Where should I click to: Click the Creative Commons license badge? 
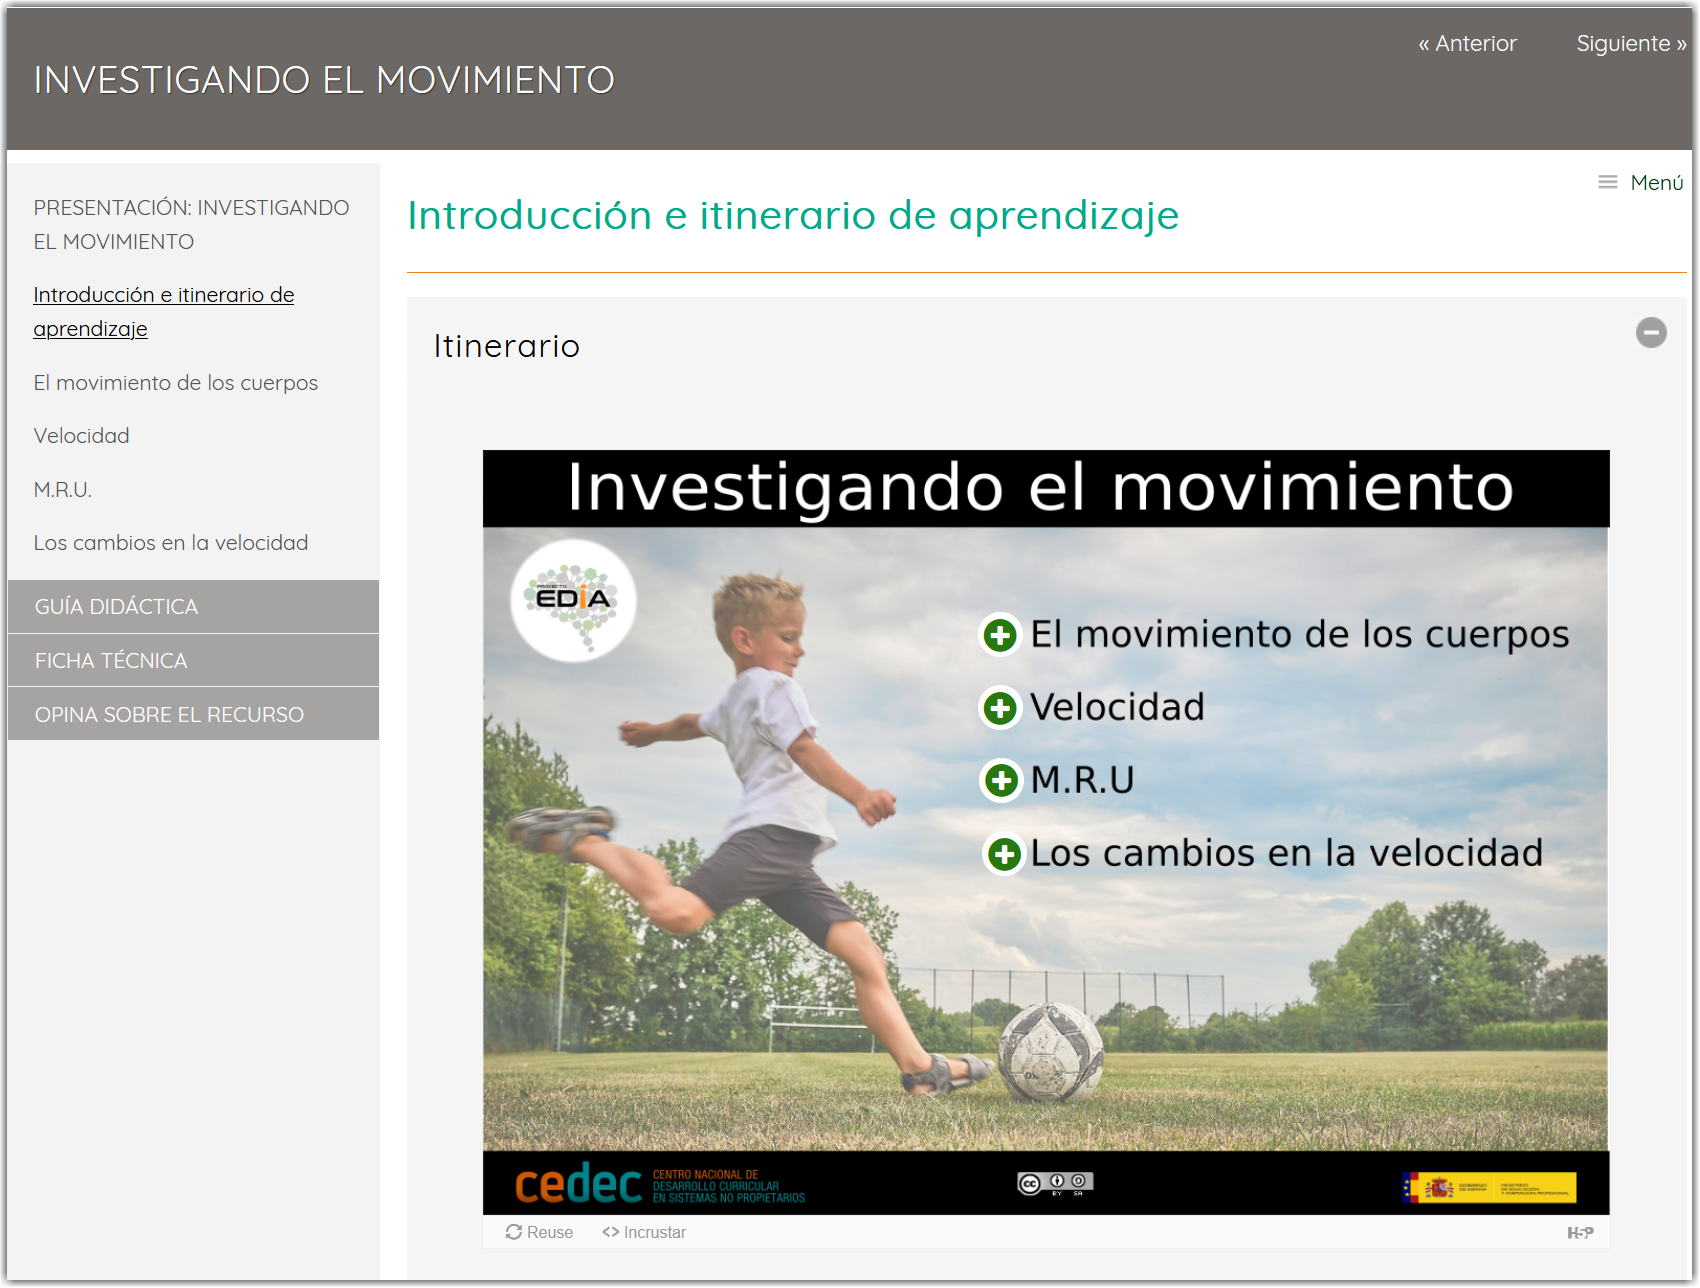tap(1055, 1184)
